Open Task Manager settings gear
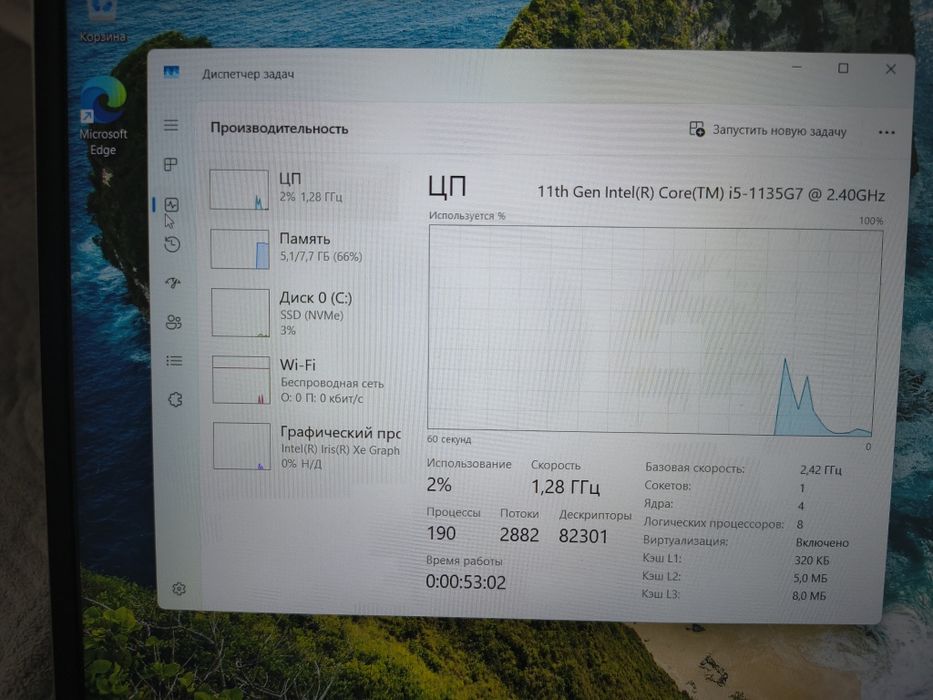The image size is (933, 700). click(x=179, y=589)
